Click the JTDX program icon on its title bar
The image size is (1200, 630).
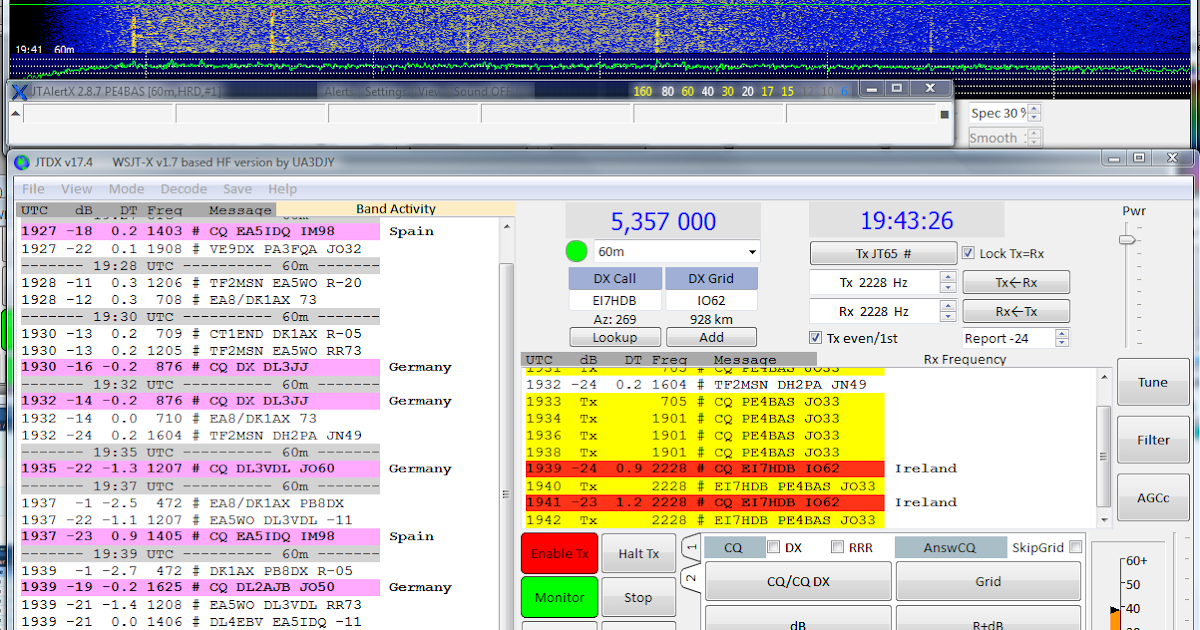[20, 160]
